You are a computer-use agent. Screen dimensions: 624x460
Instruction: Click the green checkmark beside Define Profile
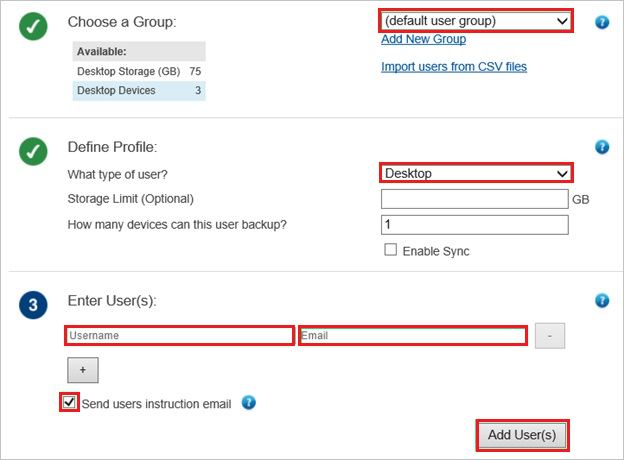pos(33,152)
